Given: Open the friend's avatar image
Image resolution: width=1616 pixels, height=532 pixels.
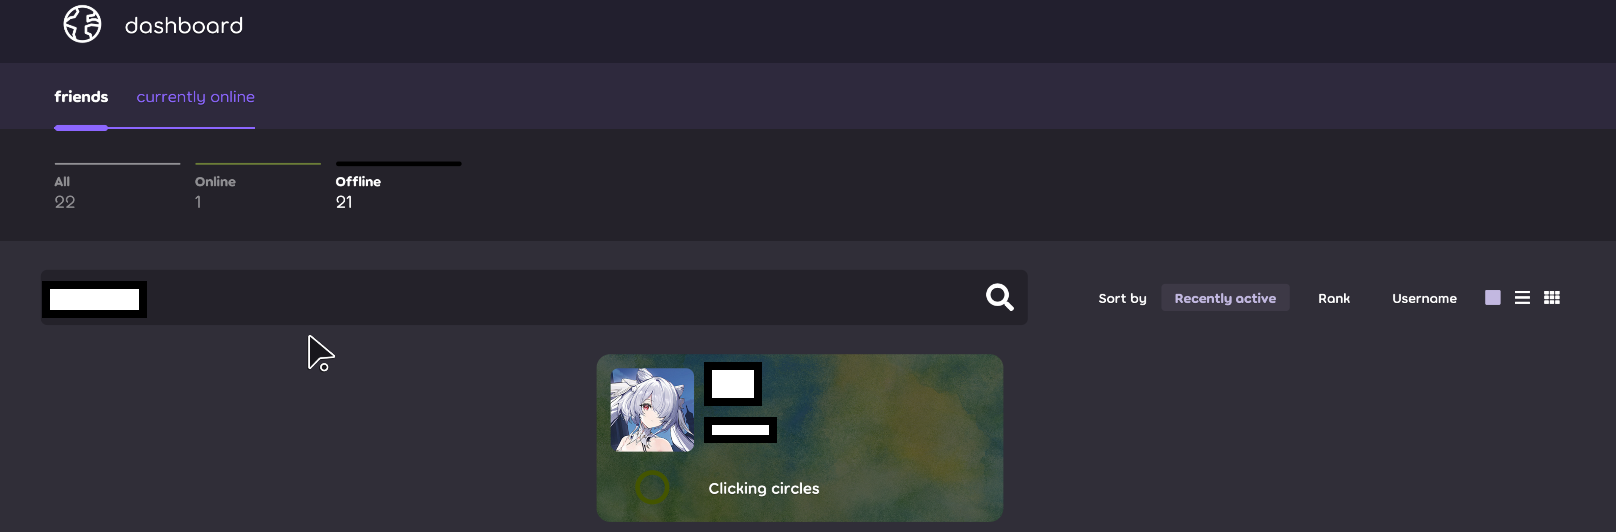Looking at the screenshot, I should pos(652,410).
